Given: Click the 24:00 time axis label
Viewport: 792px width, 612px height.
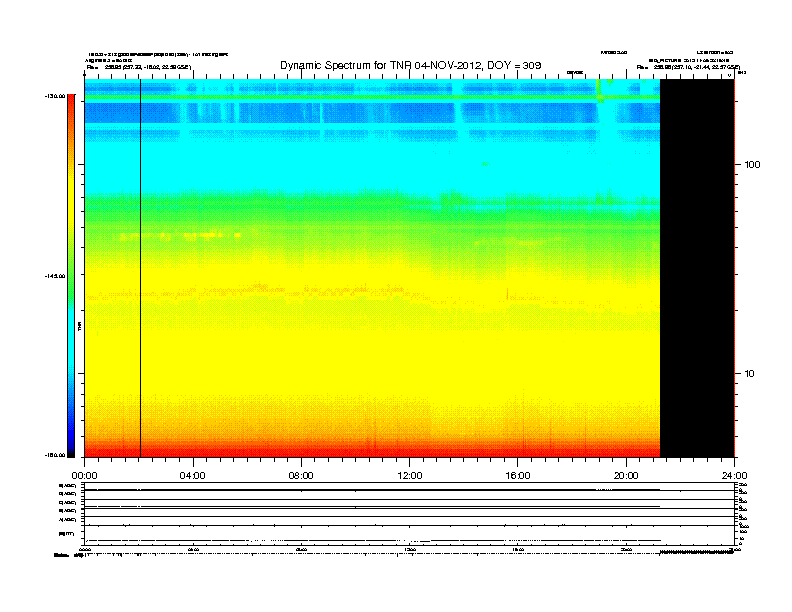Looking at the screenshot, I should click(734, 476).
